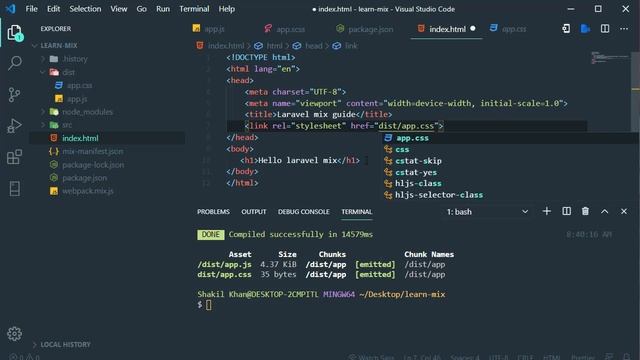Open the Search view in activity bar
Viewport: 640px width, 360px height.
(x=15, y=63)
